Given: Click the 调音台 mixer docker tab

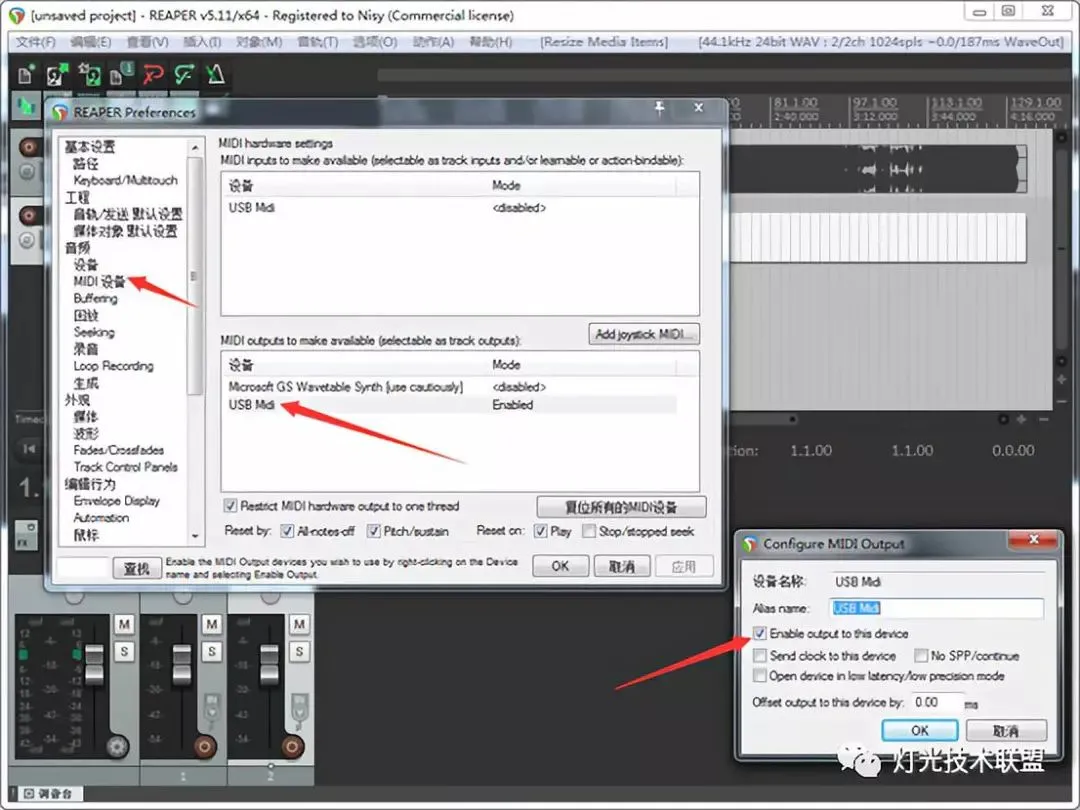Looking at the screenshot, I should [48, 793].
